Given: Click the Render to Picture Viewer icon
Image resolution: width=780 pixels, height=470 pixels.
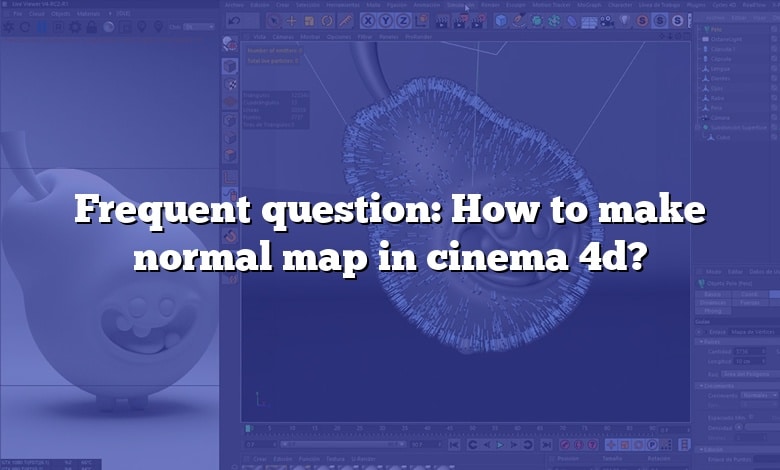Looking at the screenshot, I should (460, 21).
